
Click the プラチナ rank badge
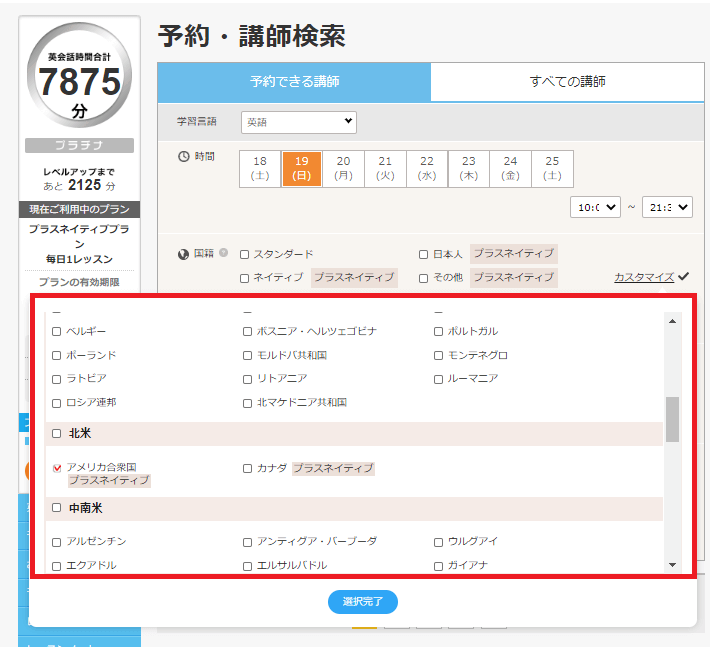click(79, 145)
